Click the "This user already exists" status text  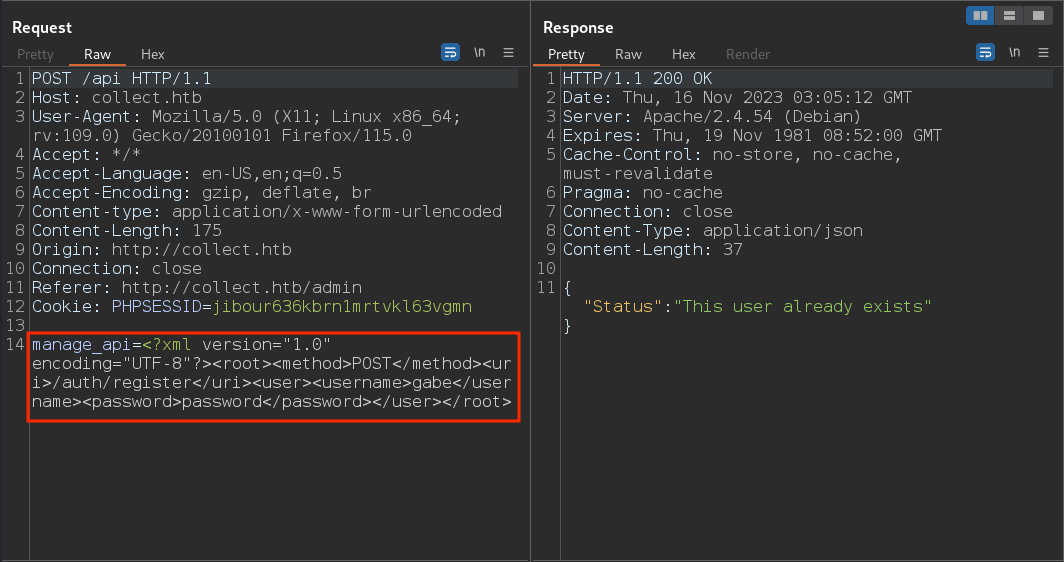[803, 307]
